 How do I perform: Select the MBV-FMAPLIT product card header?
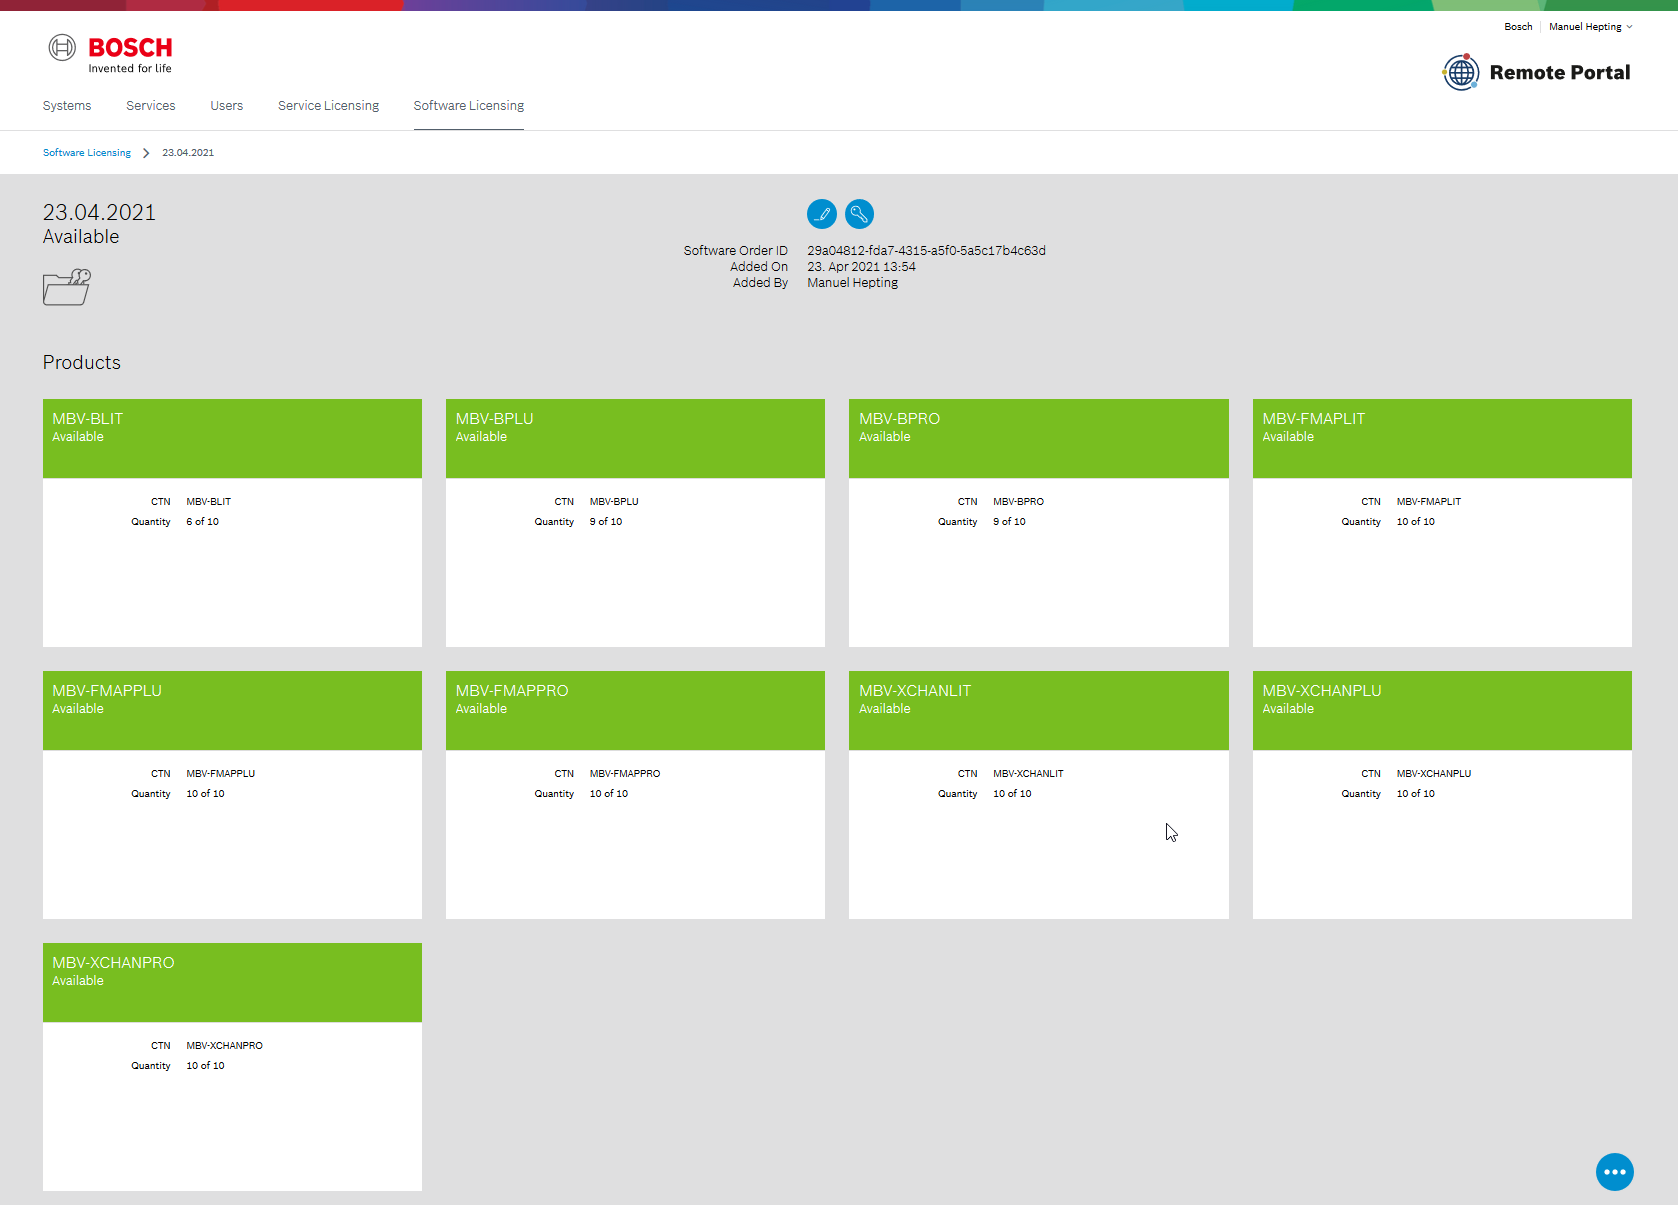pos(1442,439)
